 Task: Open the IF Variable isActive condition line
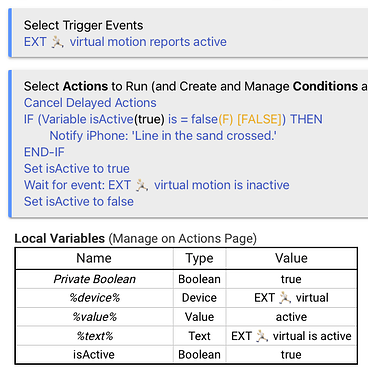[x=173, y=119]
